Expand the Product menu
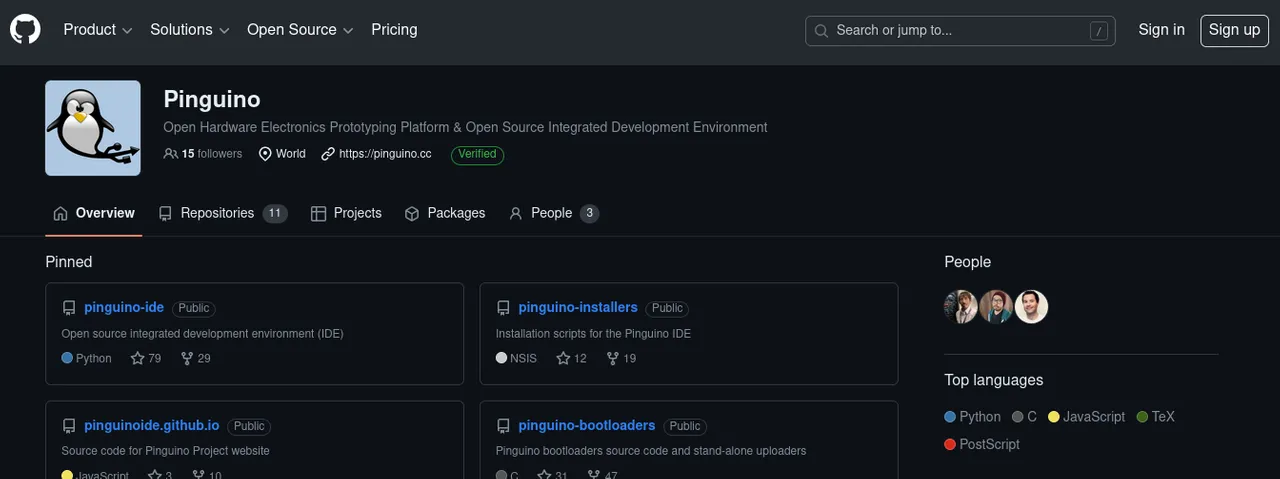Viewport: 1280px width, 479px height. tap(98, 30)
